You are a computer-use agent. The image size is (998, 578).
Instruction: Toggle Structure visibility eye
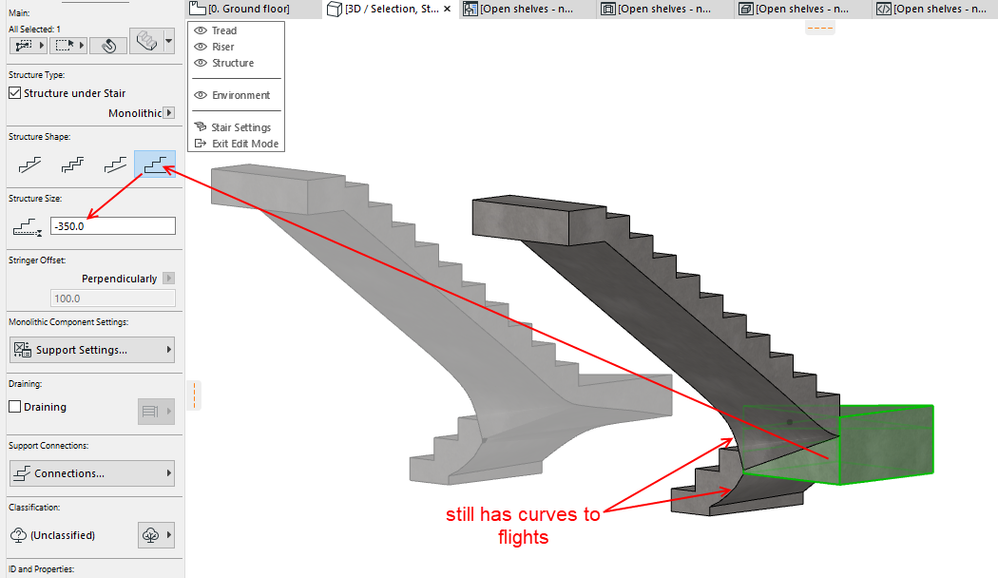pyautogui.click(x=200, y=63)
